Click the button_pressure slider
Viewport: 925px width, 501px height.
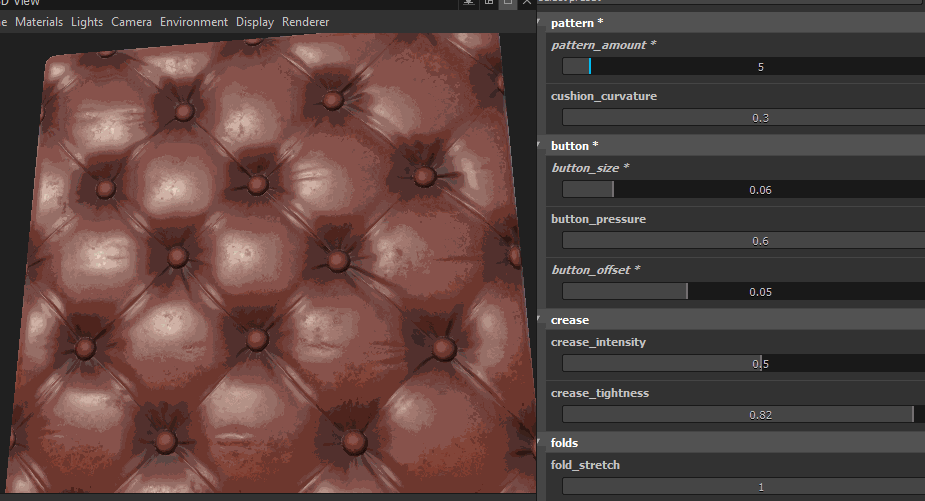743,240
